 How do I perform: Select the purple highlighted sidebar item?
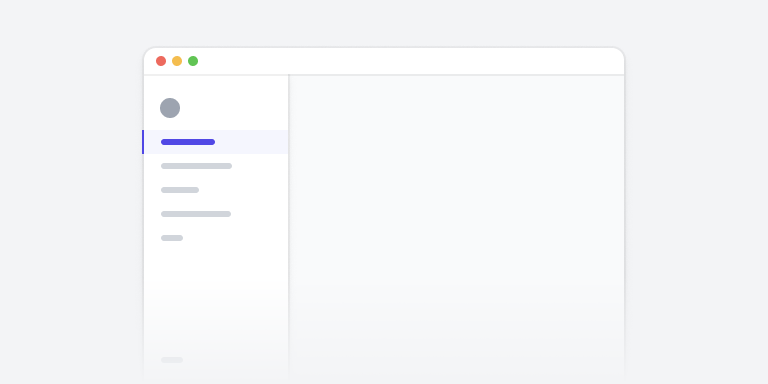pyautogui.click(x=188, y=142)
